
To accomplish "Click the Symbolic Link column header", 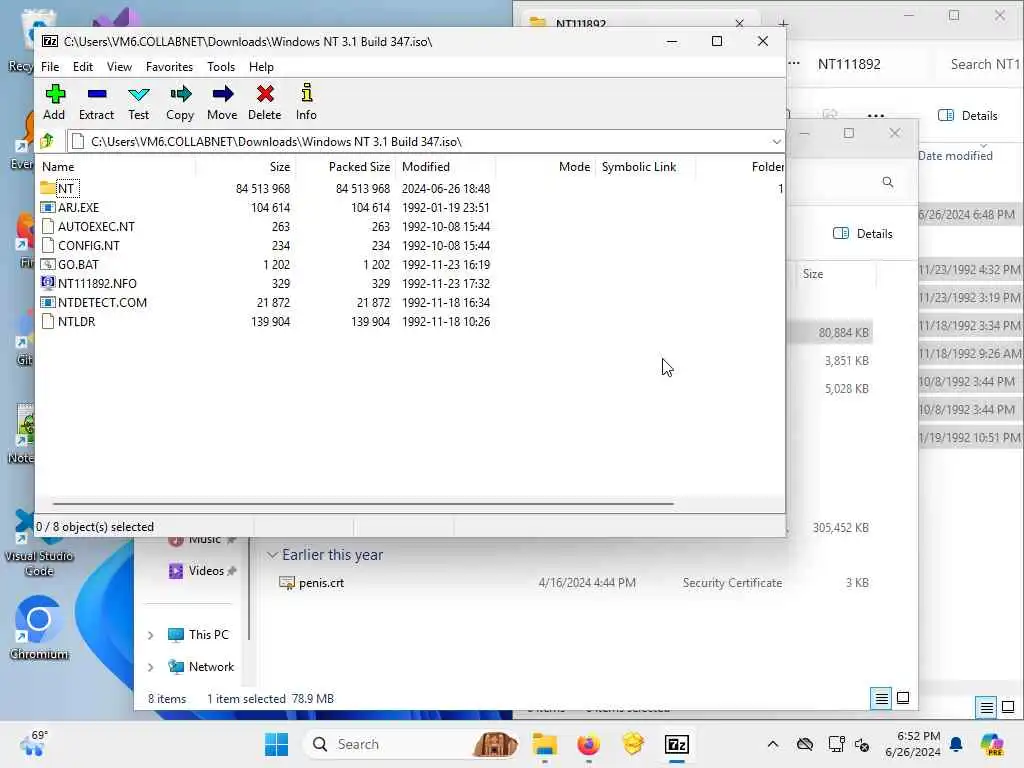I will (645, 167).
